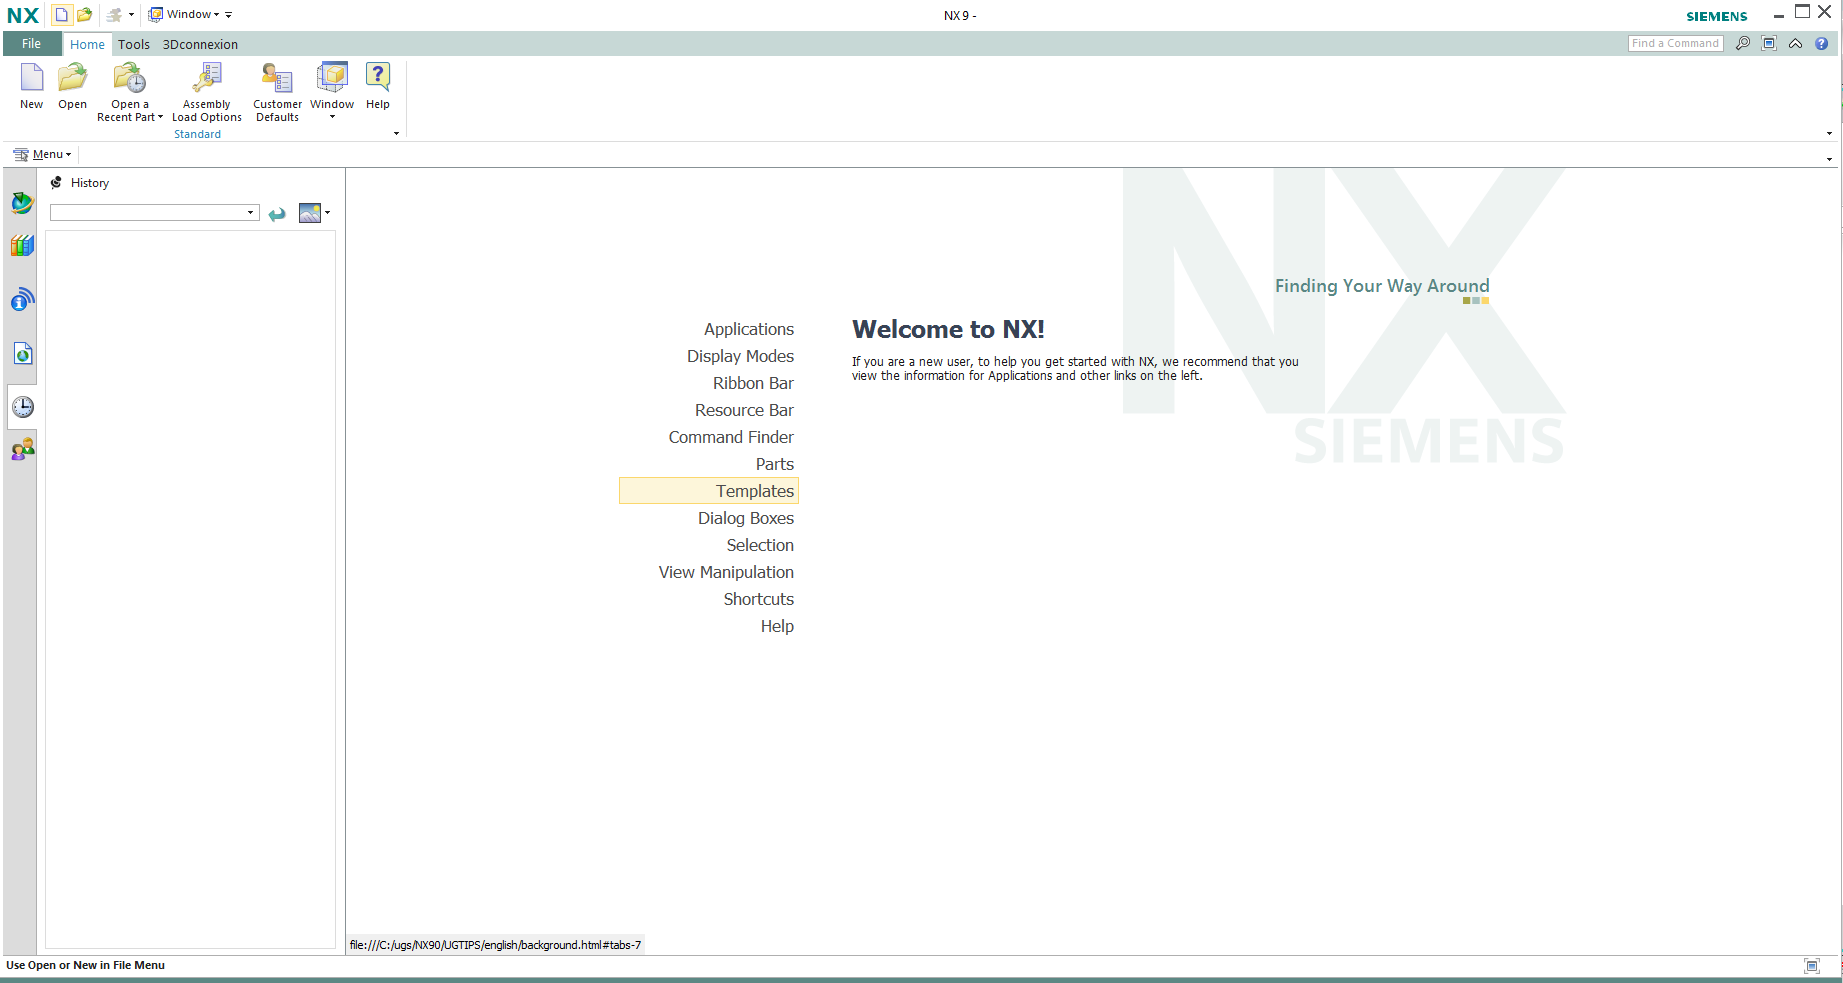This screenshot has height=983, width=1843.
Task: Open the top border bar options arrow
Action: [1829, 159]
